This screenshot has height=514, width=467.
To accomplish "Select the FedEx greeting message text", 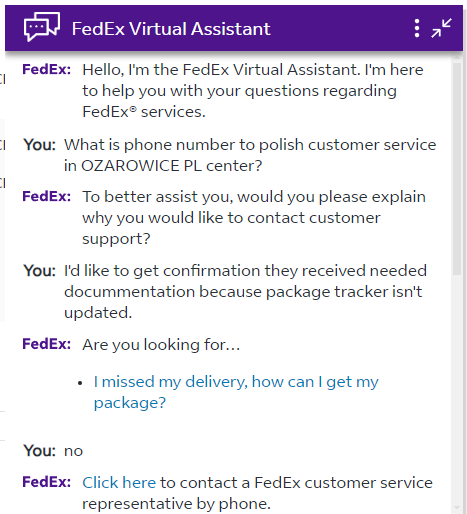I will [253, 91].
